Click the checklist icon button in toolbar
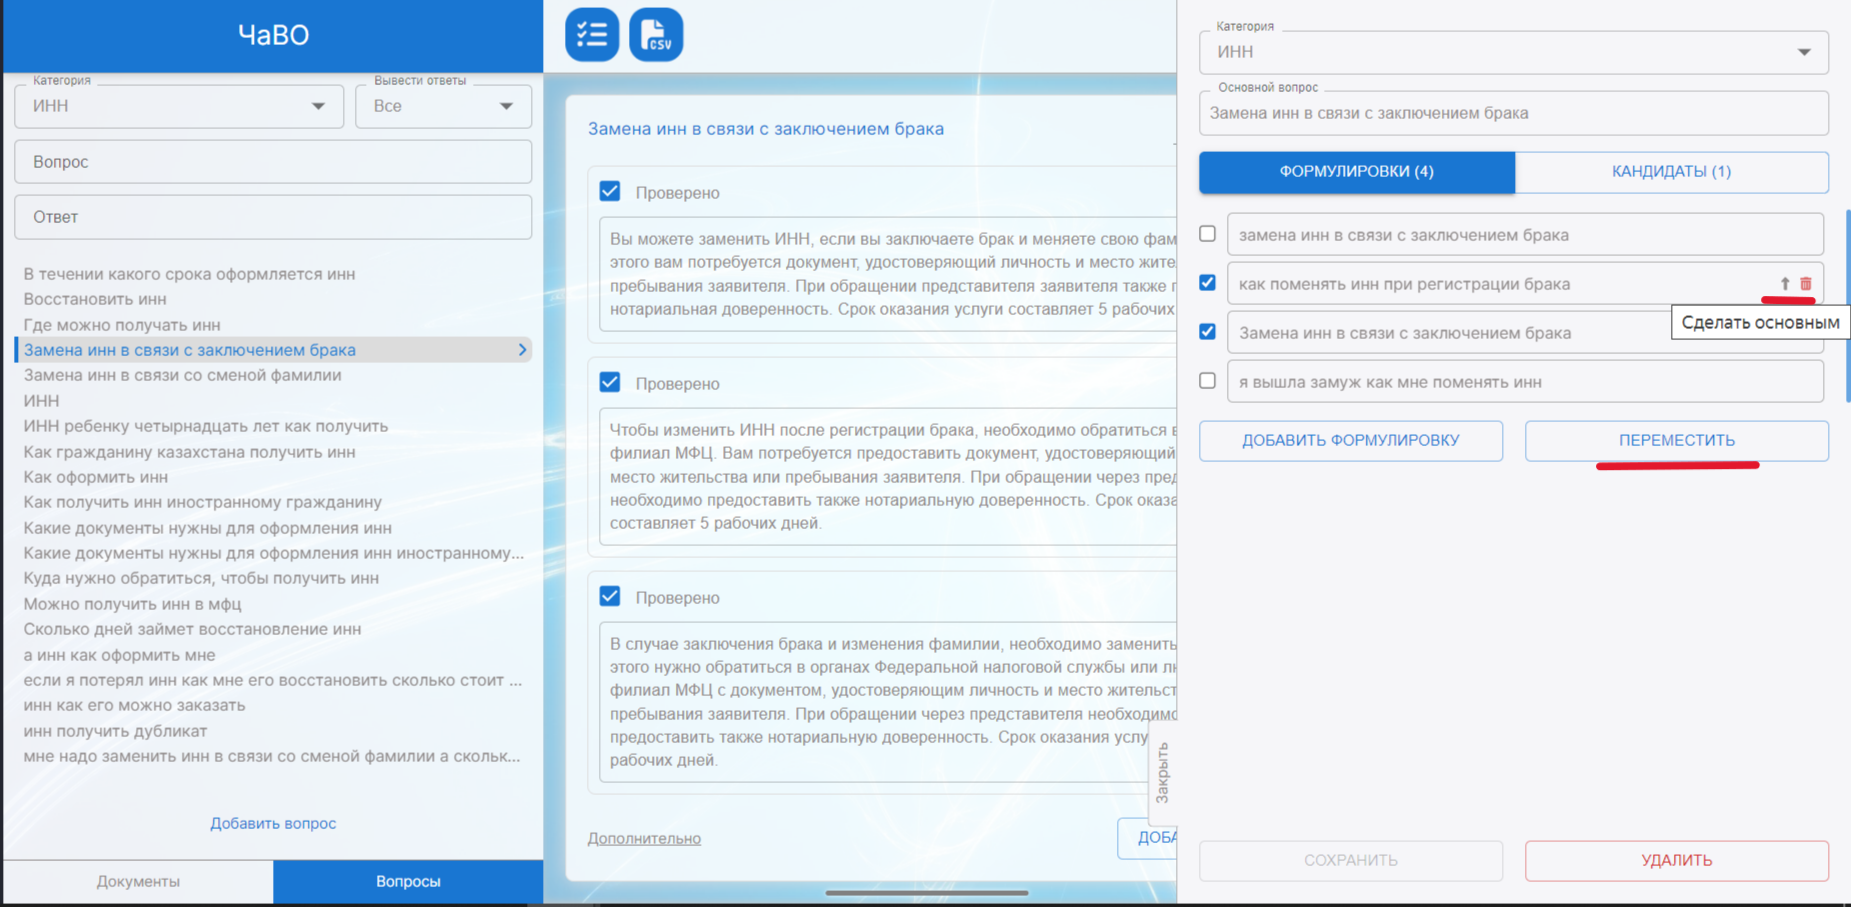 (x=592, y=35)
